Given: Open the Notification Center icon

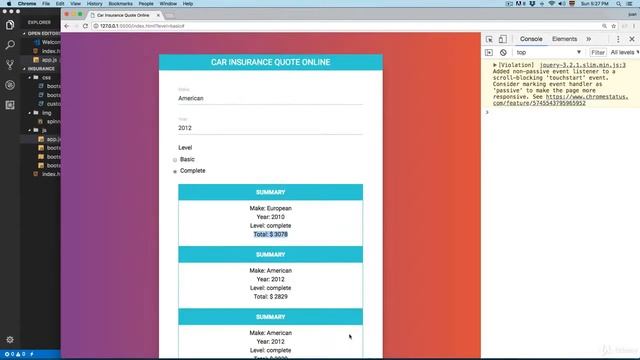Looking at the screenshot, I should (630, 4).
